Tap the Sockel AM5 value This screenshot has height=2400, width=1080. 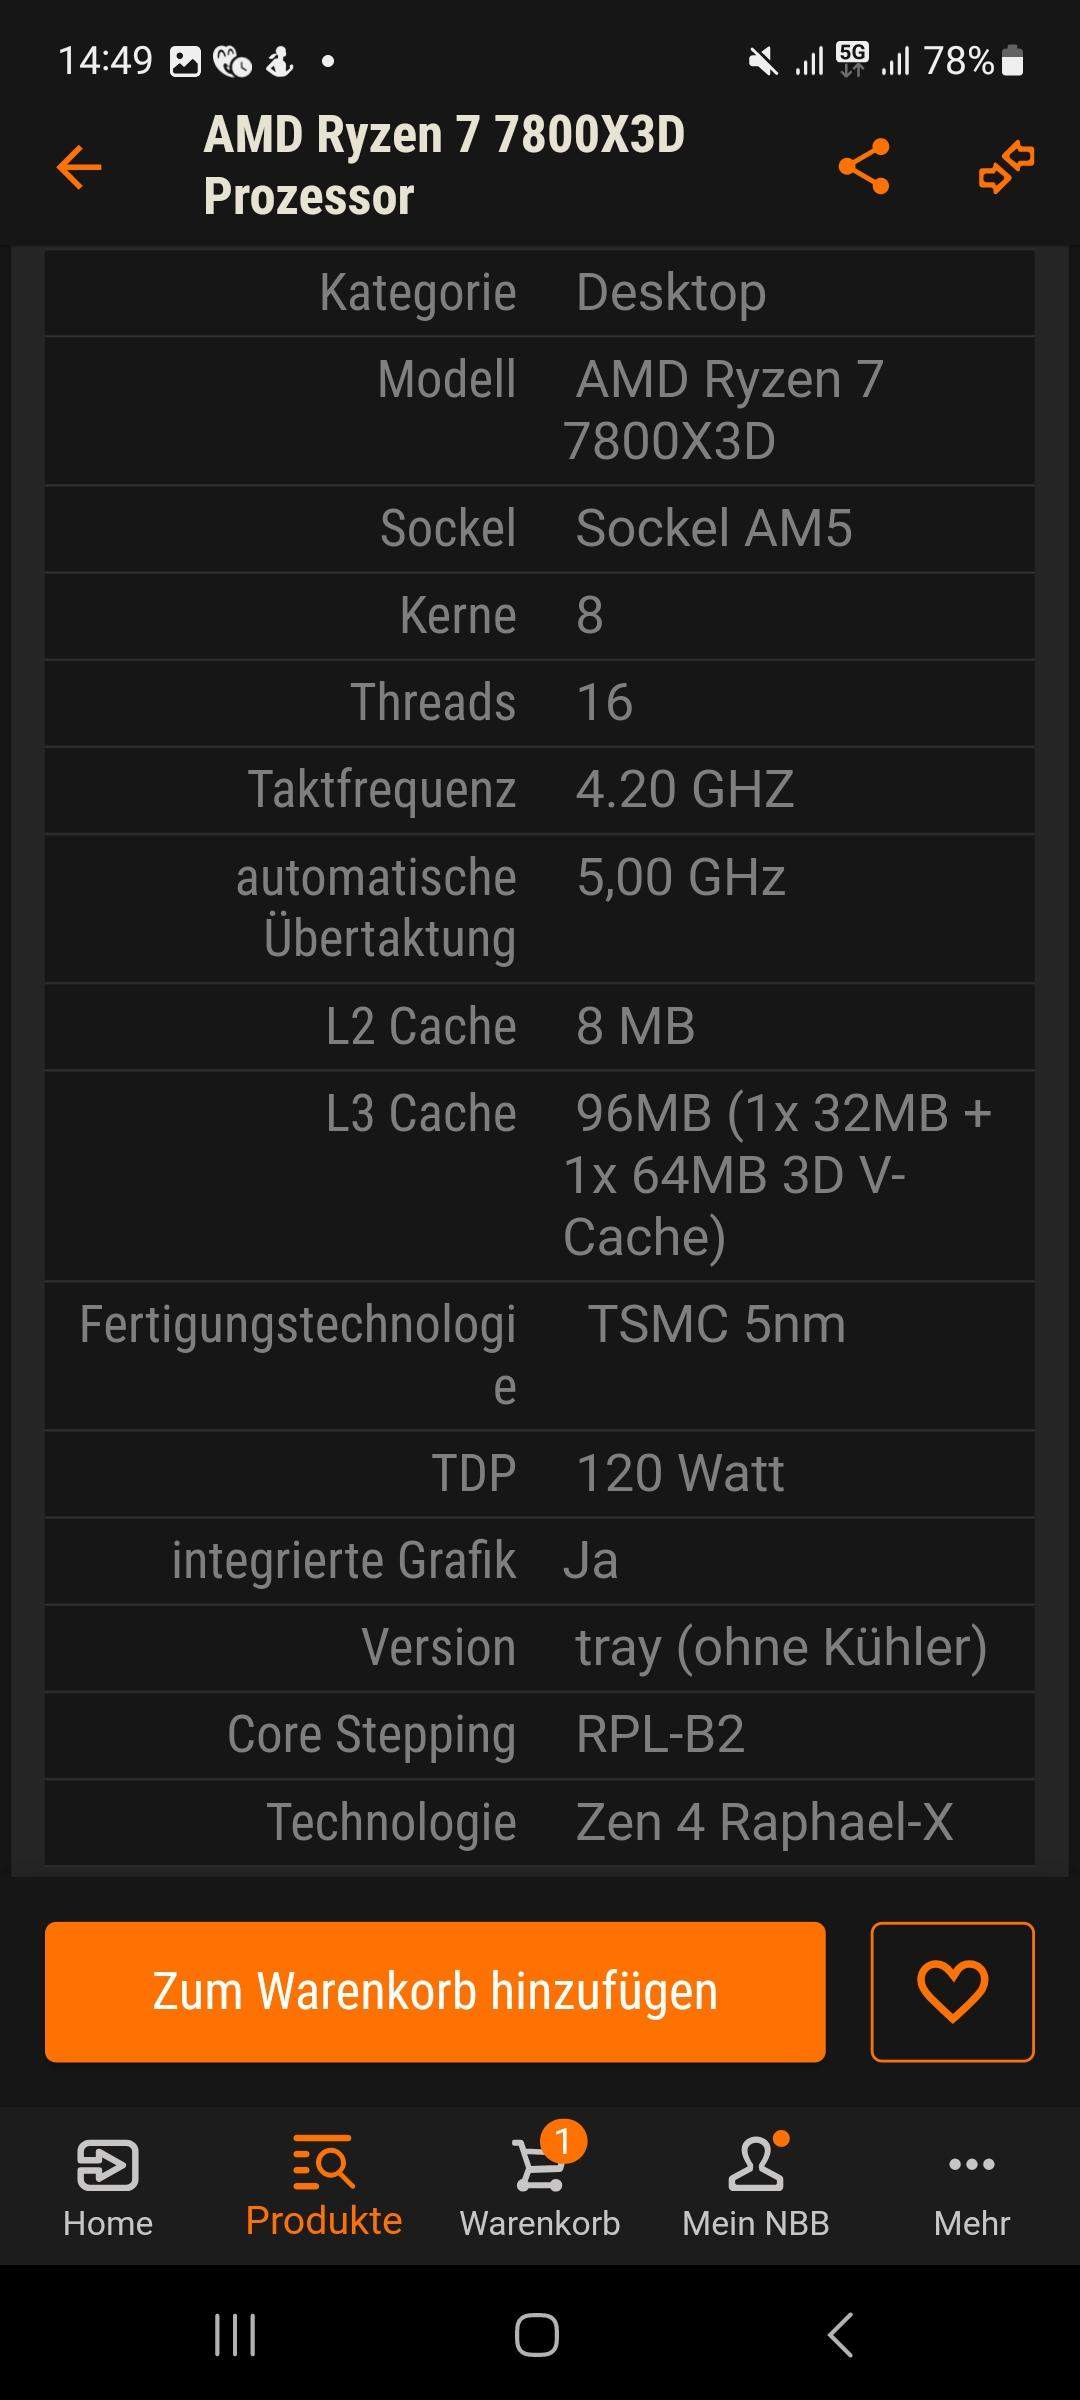(x=714, y=528)
